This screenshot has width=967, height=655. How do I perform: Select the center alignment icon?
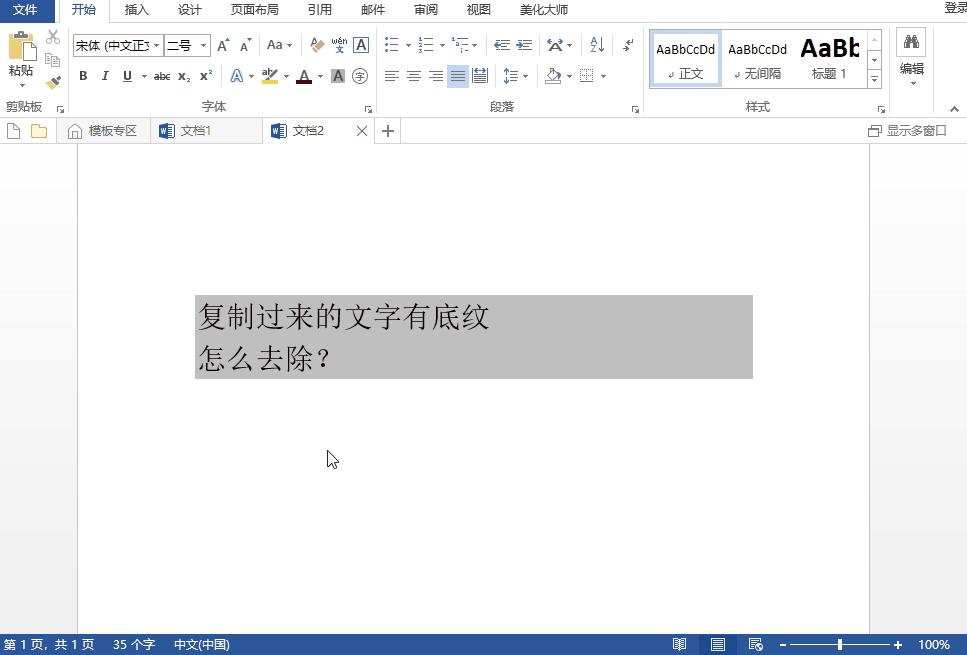point(413,76)
